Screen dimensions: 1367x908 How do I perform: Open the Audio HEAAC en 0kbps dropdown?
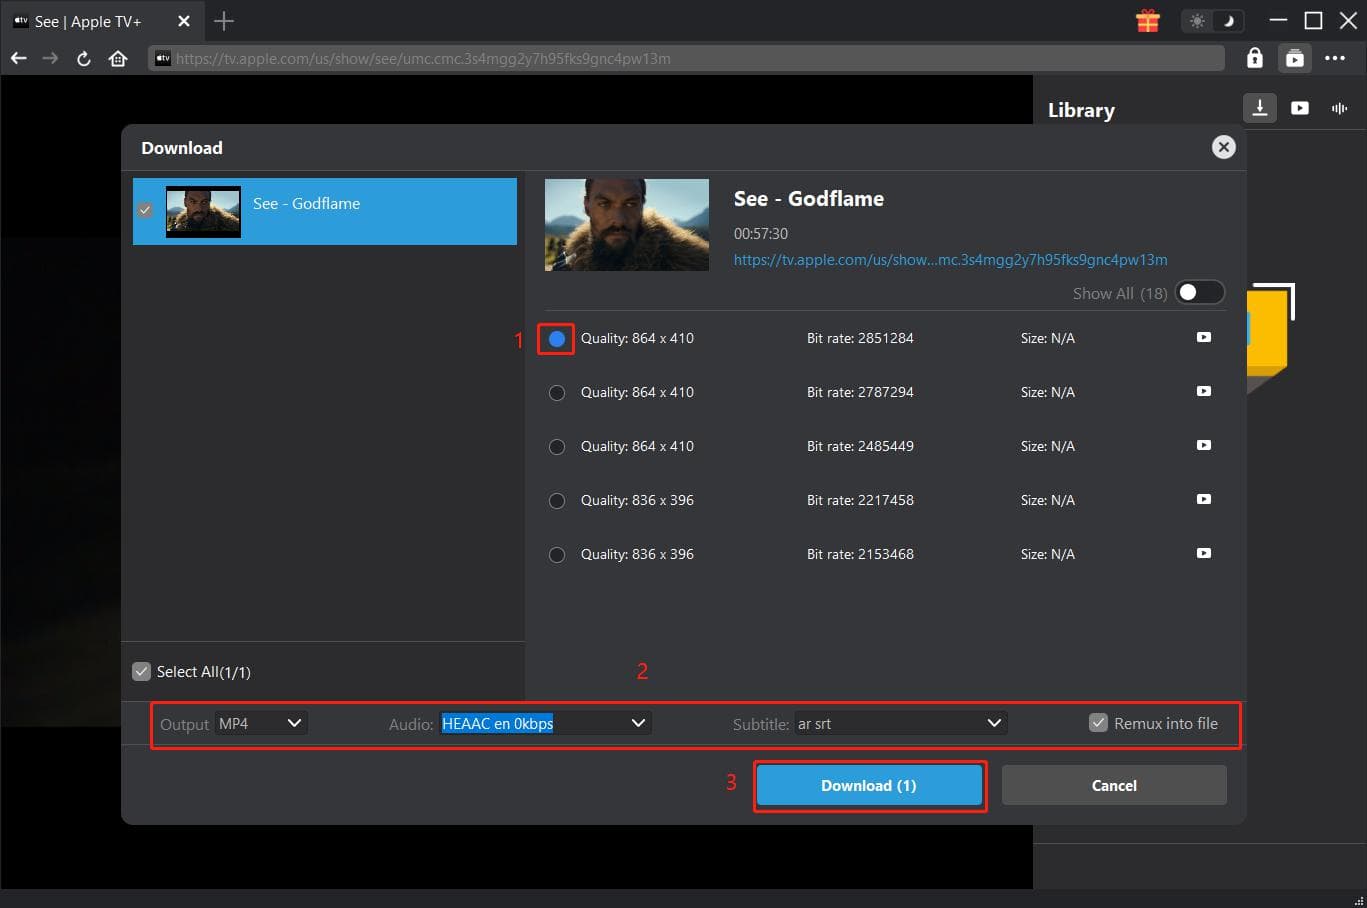[545, 723]
